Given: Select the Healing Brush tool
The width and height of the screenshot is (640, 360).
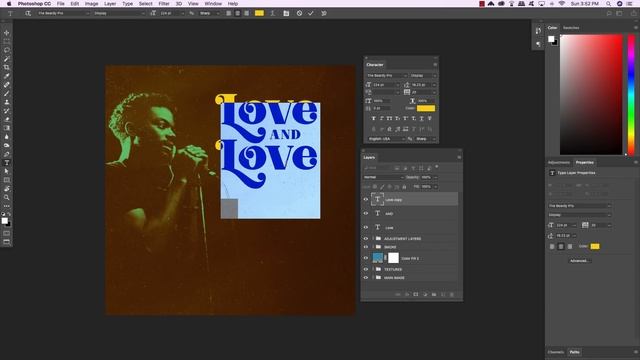Looking at the screenshot, I should click(x=7, y=85).
